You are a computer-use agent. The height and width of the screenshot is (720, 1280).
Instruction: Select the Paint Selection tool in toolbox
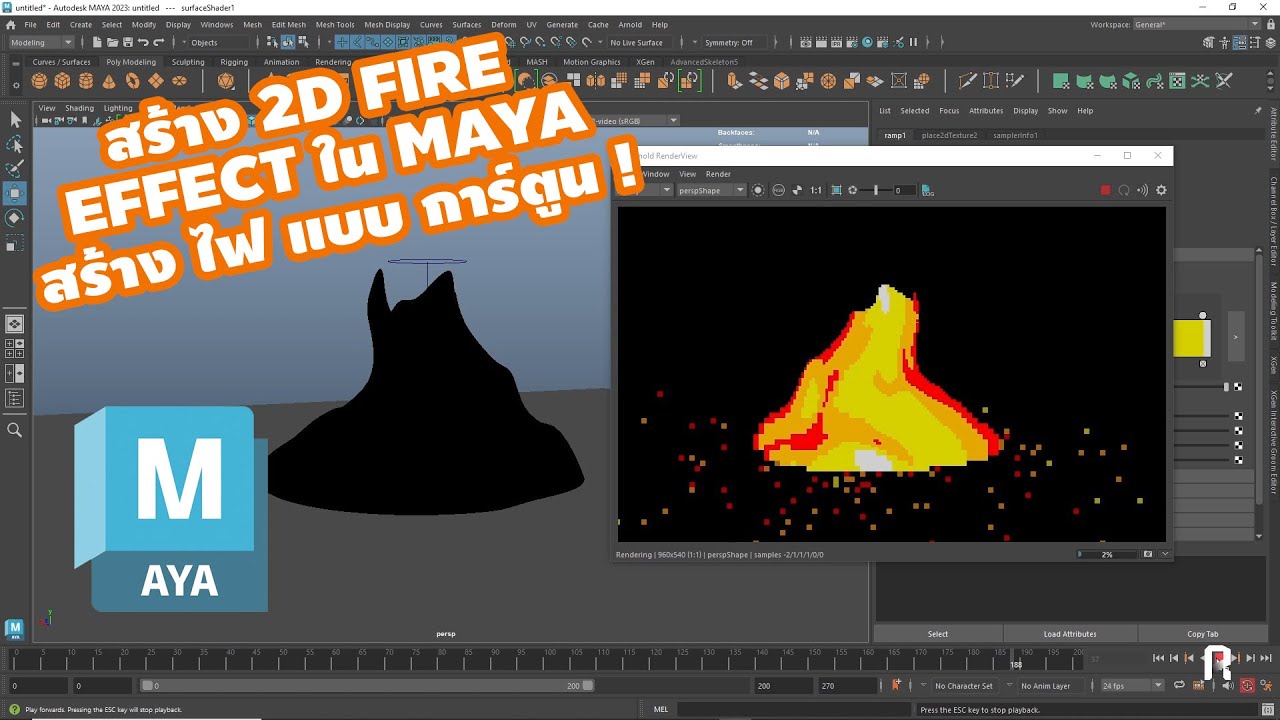15,169
